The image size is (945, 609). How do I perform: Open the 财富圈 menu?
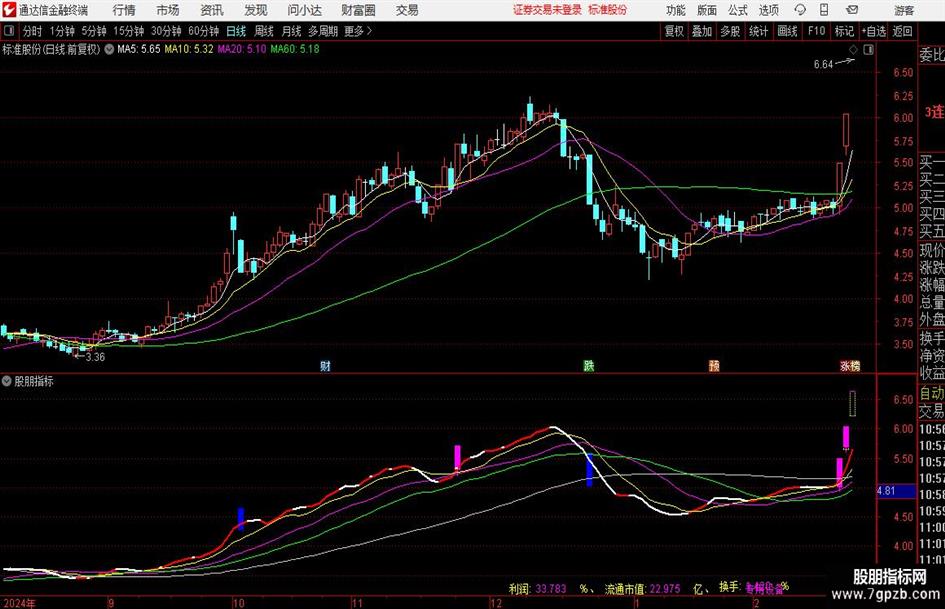(358, 10)
